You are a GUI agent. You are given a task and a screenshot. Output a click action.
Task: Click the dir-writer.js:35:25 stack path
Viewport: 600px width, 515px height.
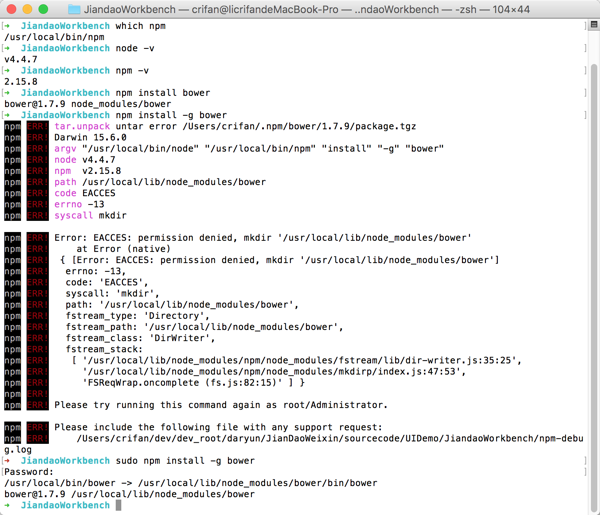tap(302, 360)
